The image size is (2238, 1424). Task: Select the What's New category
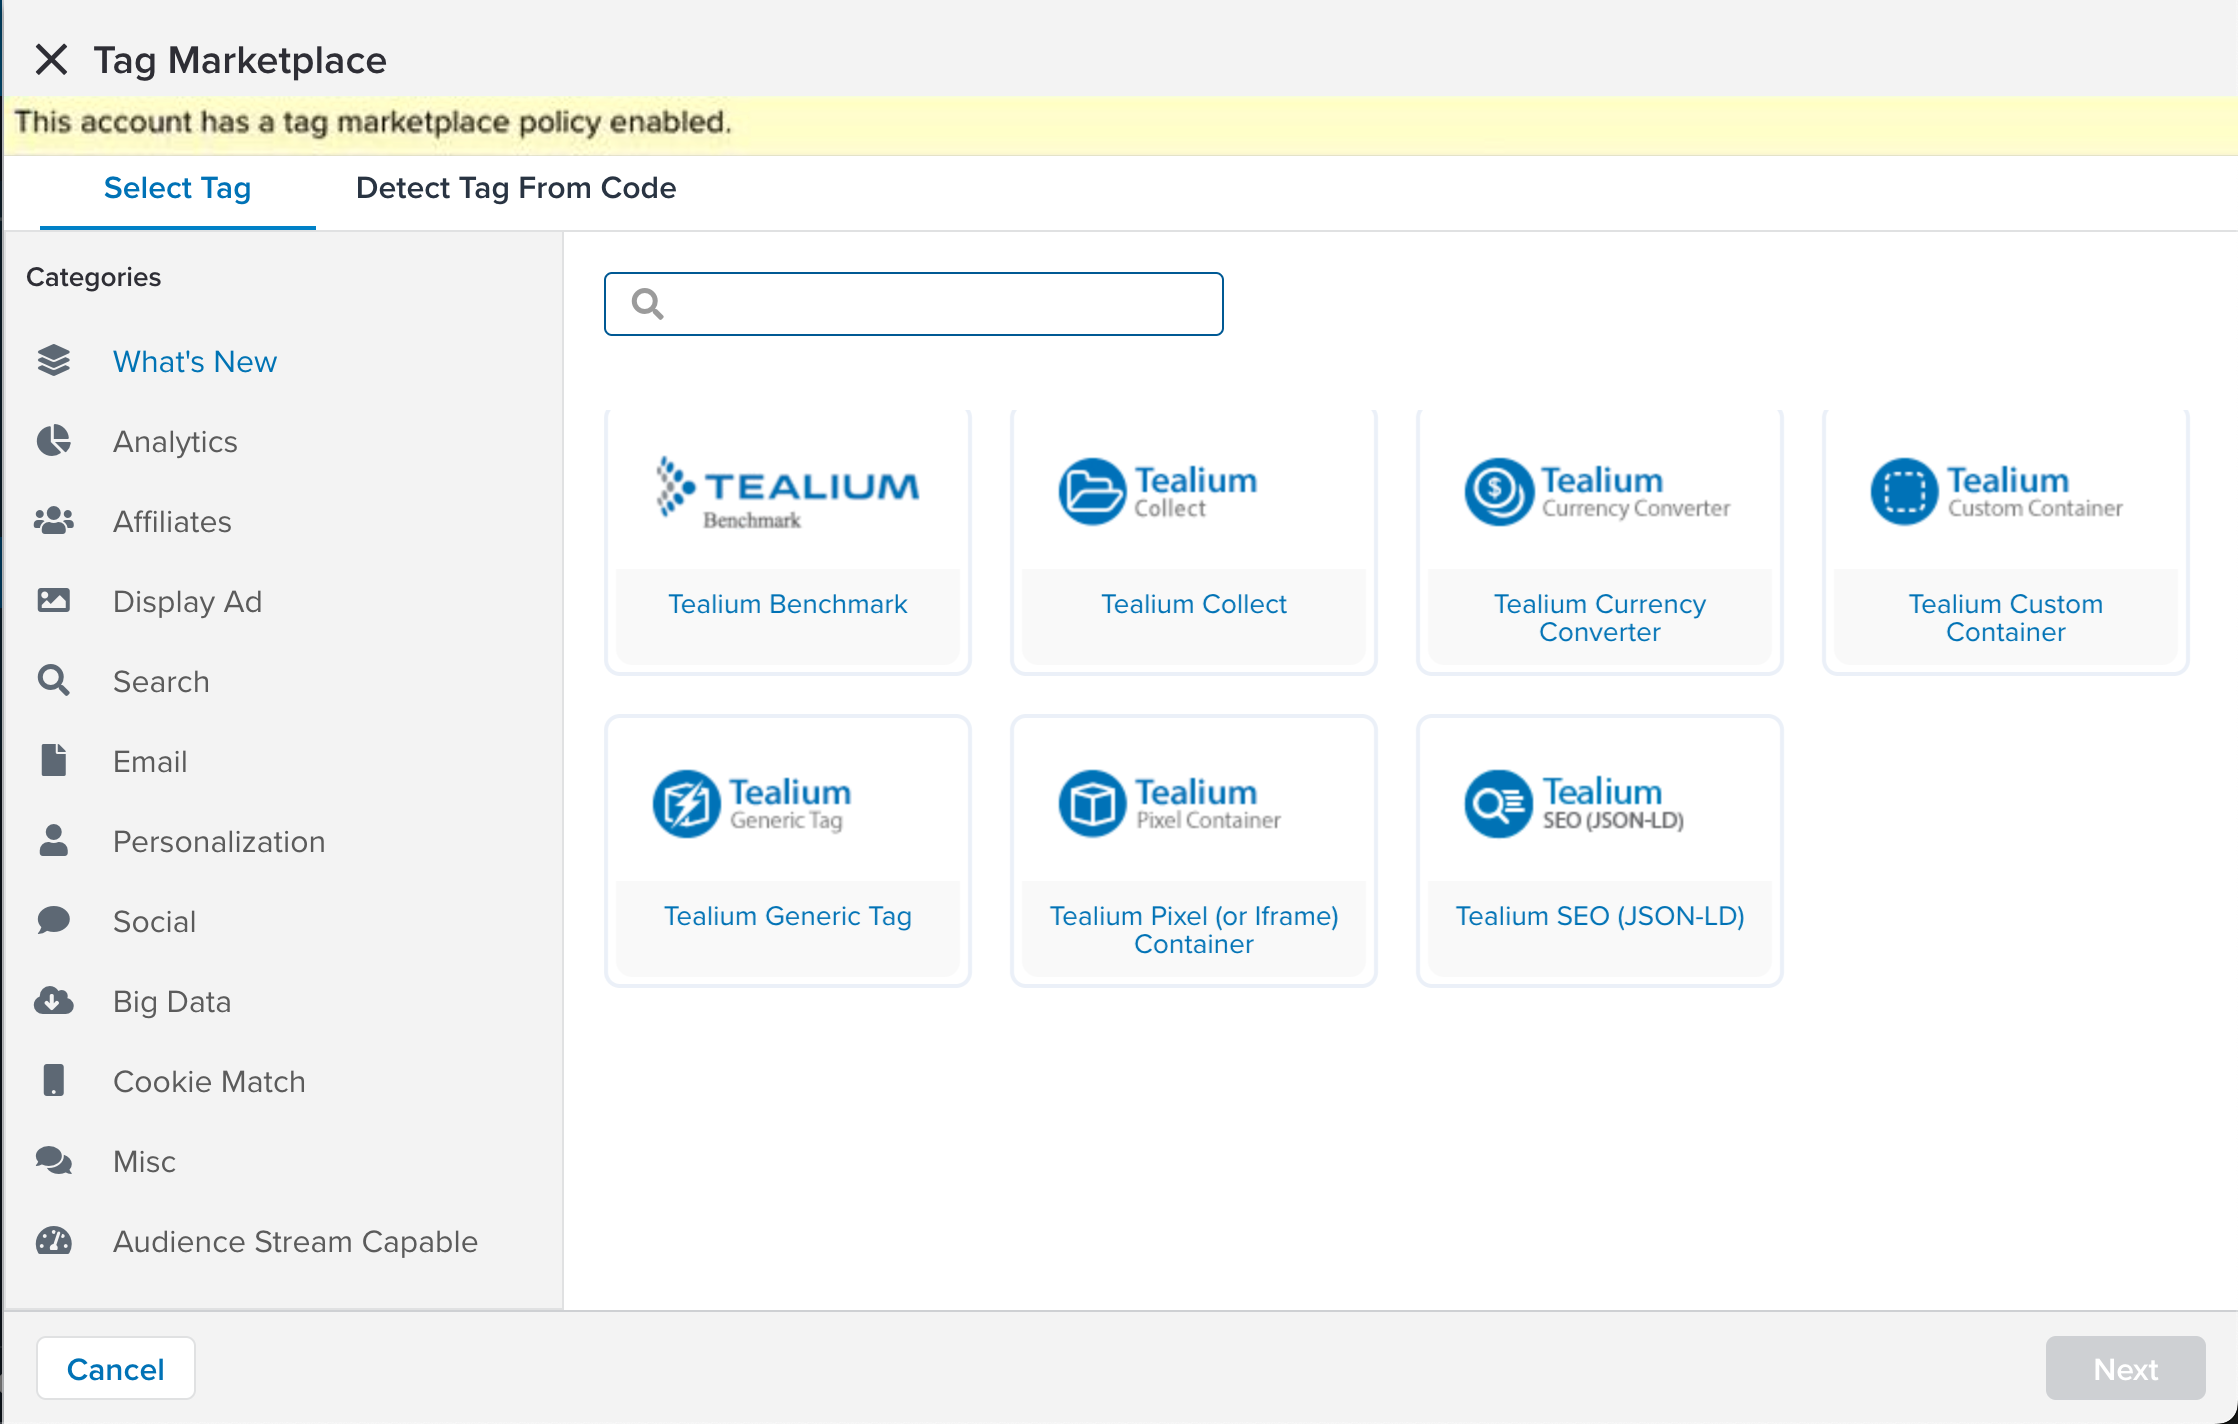coord(195,362)
